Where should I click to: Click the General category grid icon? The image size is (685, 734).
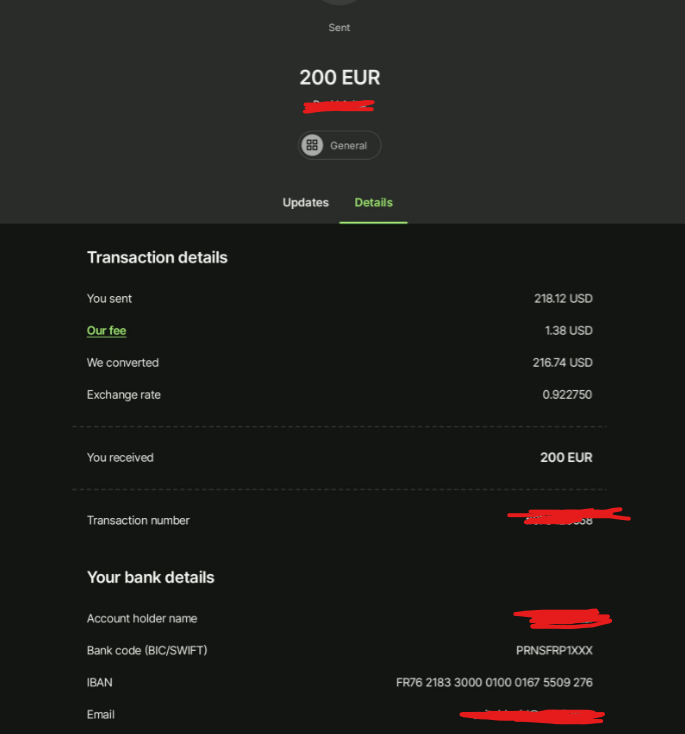tap(312, 145)
